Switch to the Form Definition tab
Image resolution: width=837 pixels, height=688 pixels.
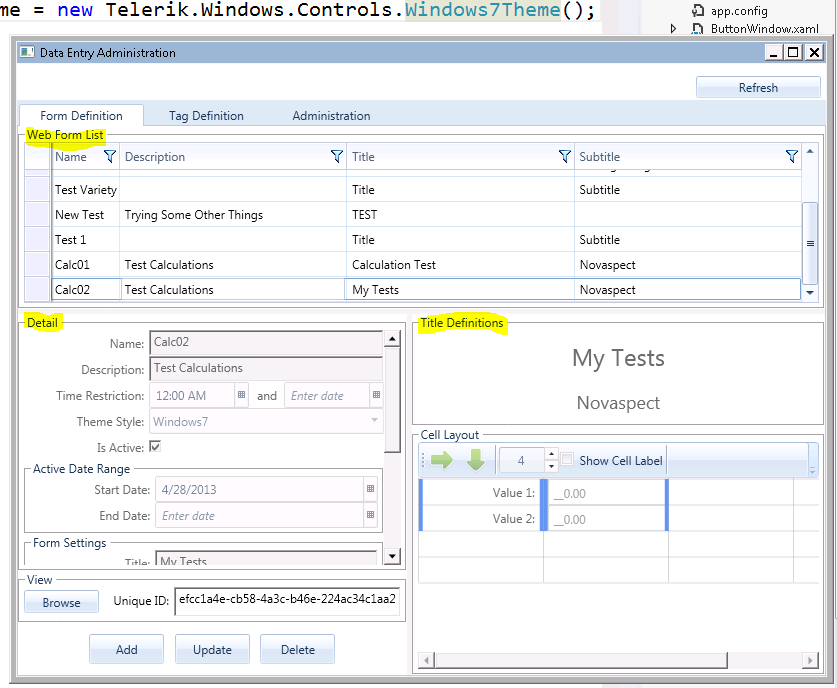pyautogui.click(x=81, y=115)
